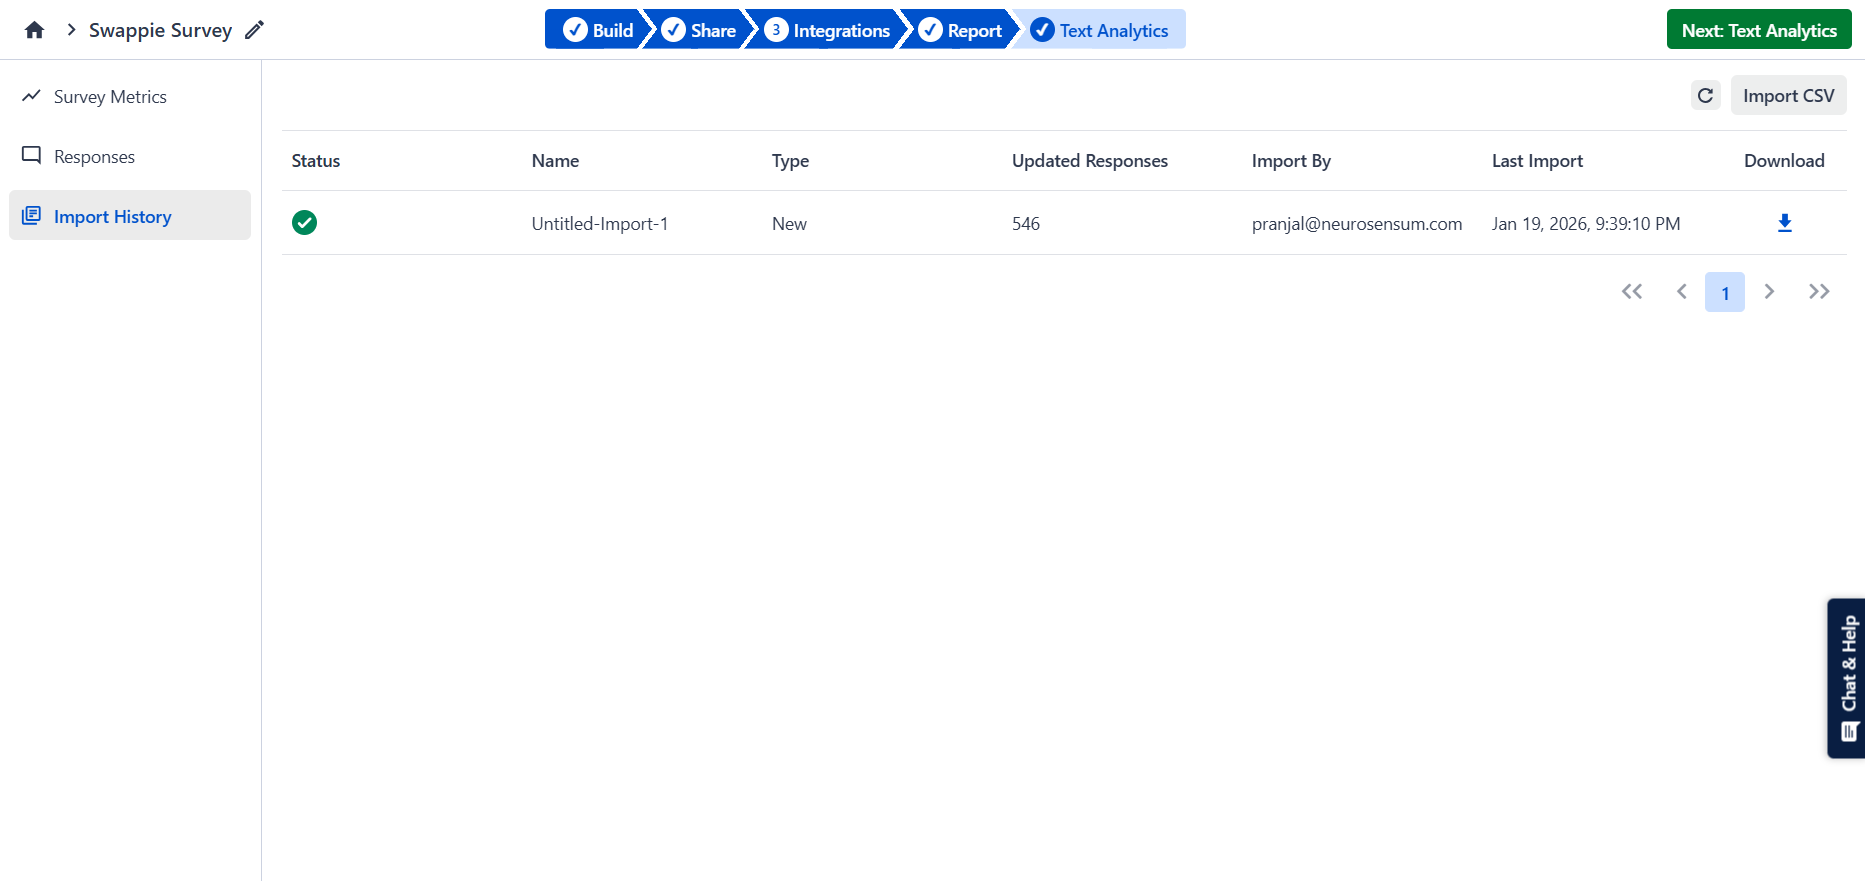The width and height of the screenshot is (1865, 881).
Task: Go to previous page arrow
Action: [x=1682, y=292]
